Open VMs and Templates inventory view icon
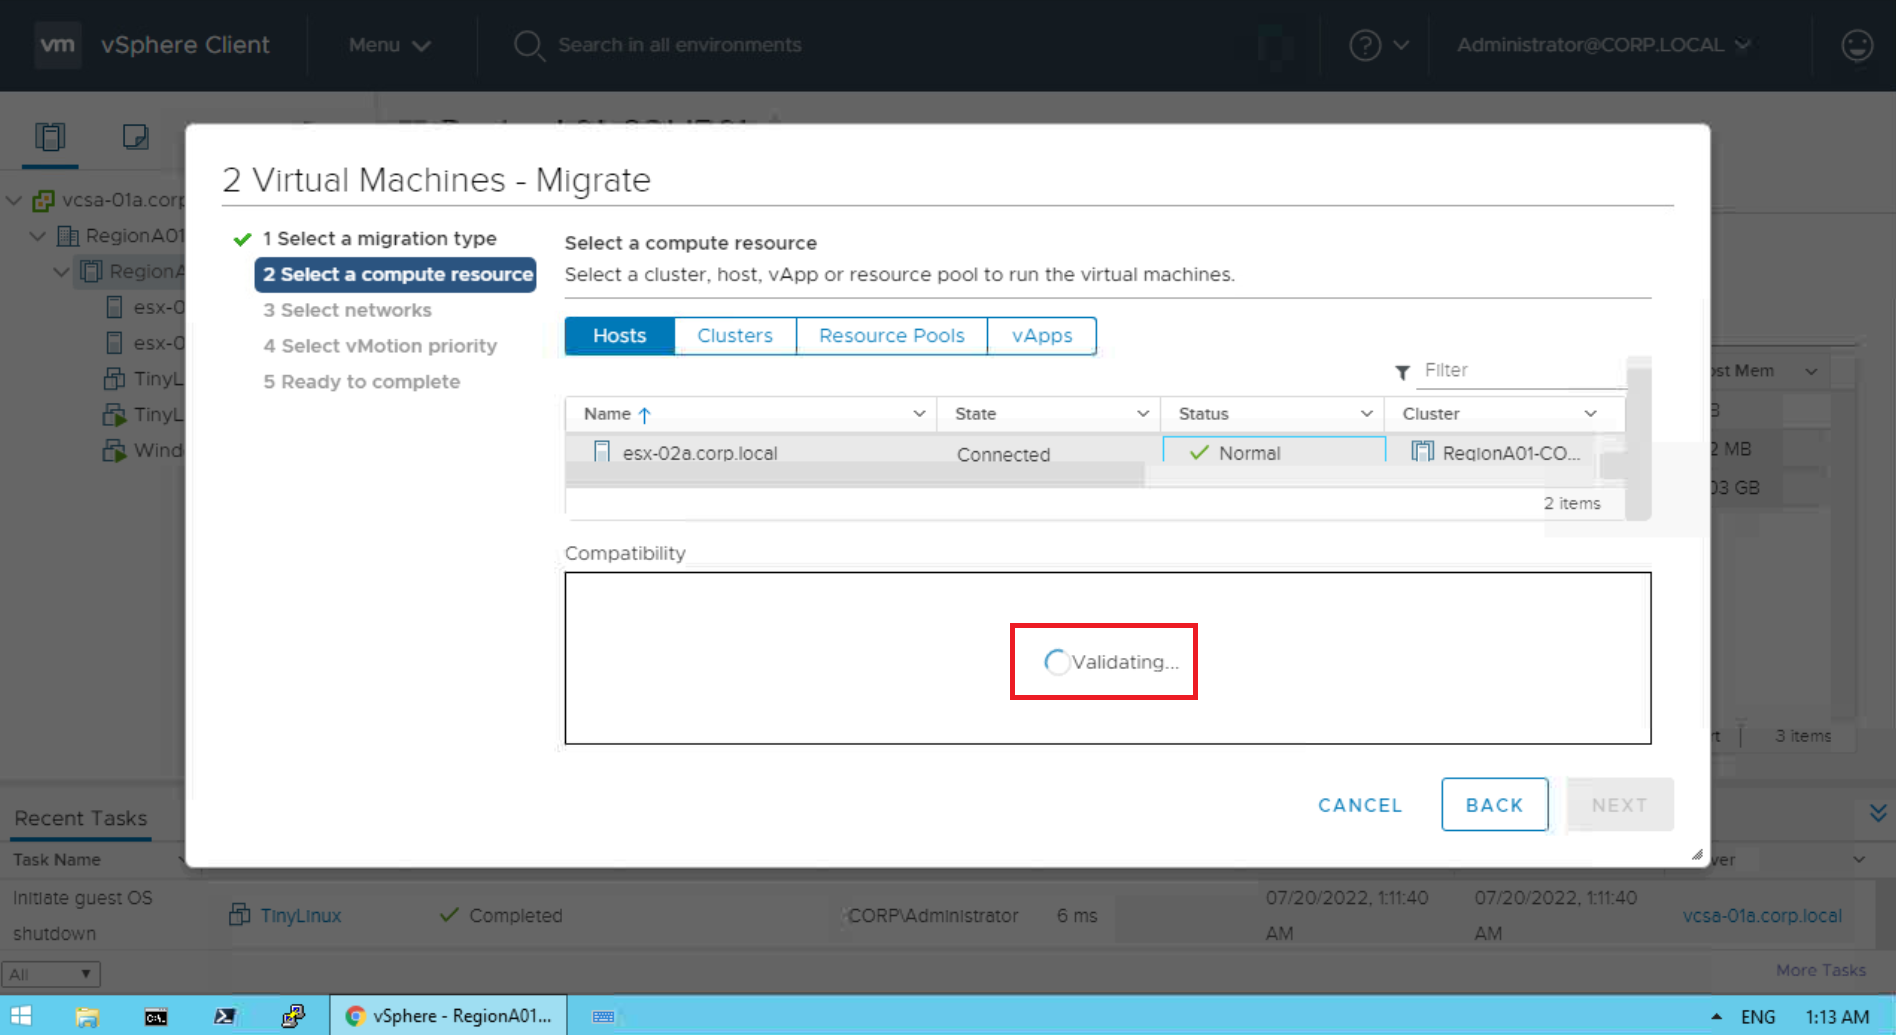 pyautogui.click(x=135, y=136)
